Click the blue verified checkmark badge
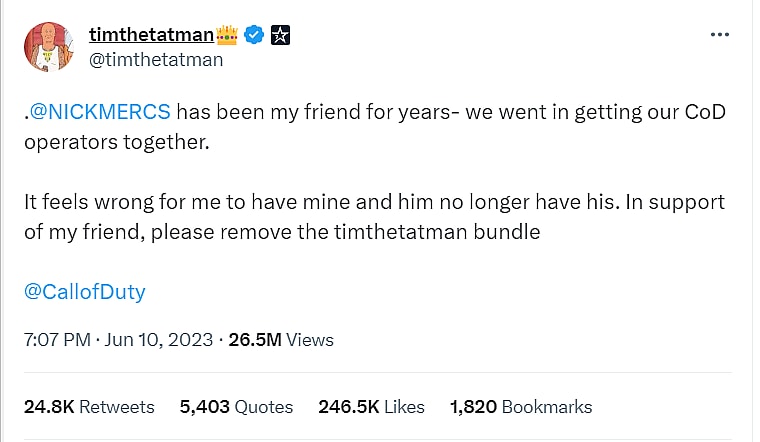 point(255,35)
